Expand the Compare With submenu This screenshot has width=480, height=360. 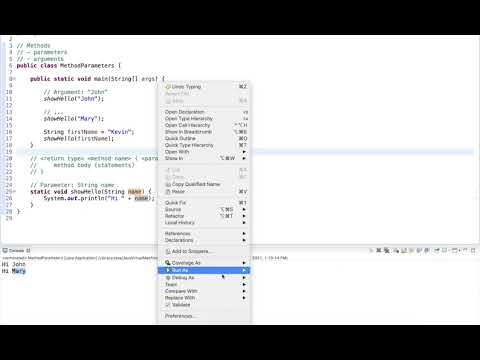click(x=204, y=291)
